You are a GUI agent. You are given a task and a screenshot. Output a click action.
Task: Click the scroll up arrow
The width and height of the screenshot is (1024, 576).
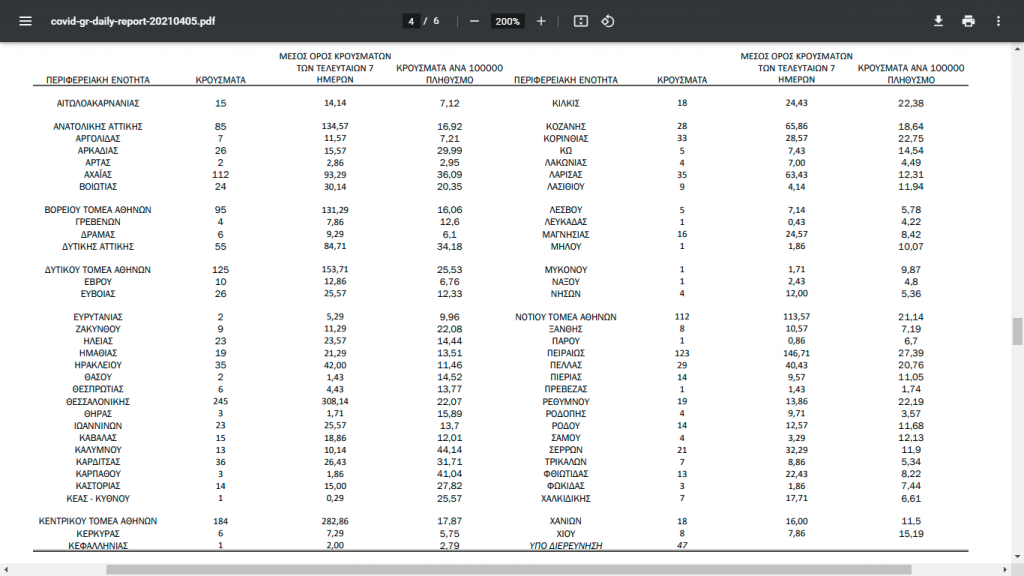(1017, 49)
